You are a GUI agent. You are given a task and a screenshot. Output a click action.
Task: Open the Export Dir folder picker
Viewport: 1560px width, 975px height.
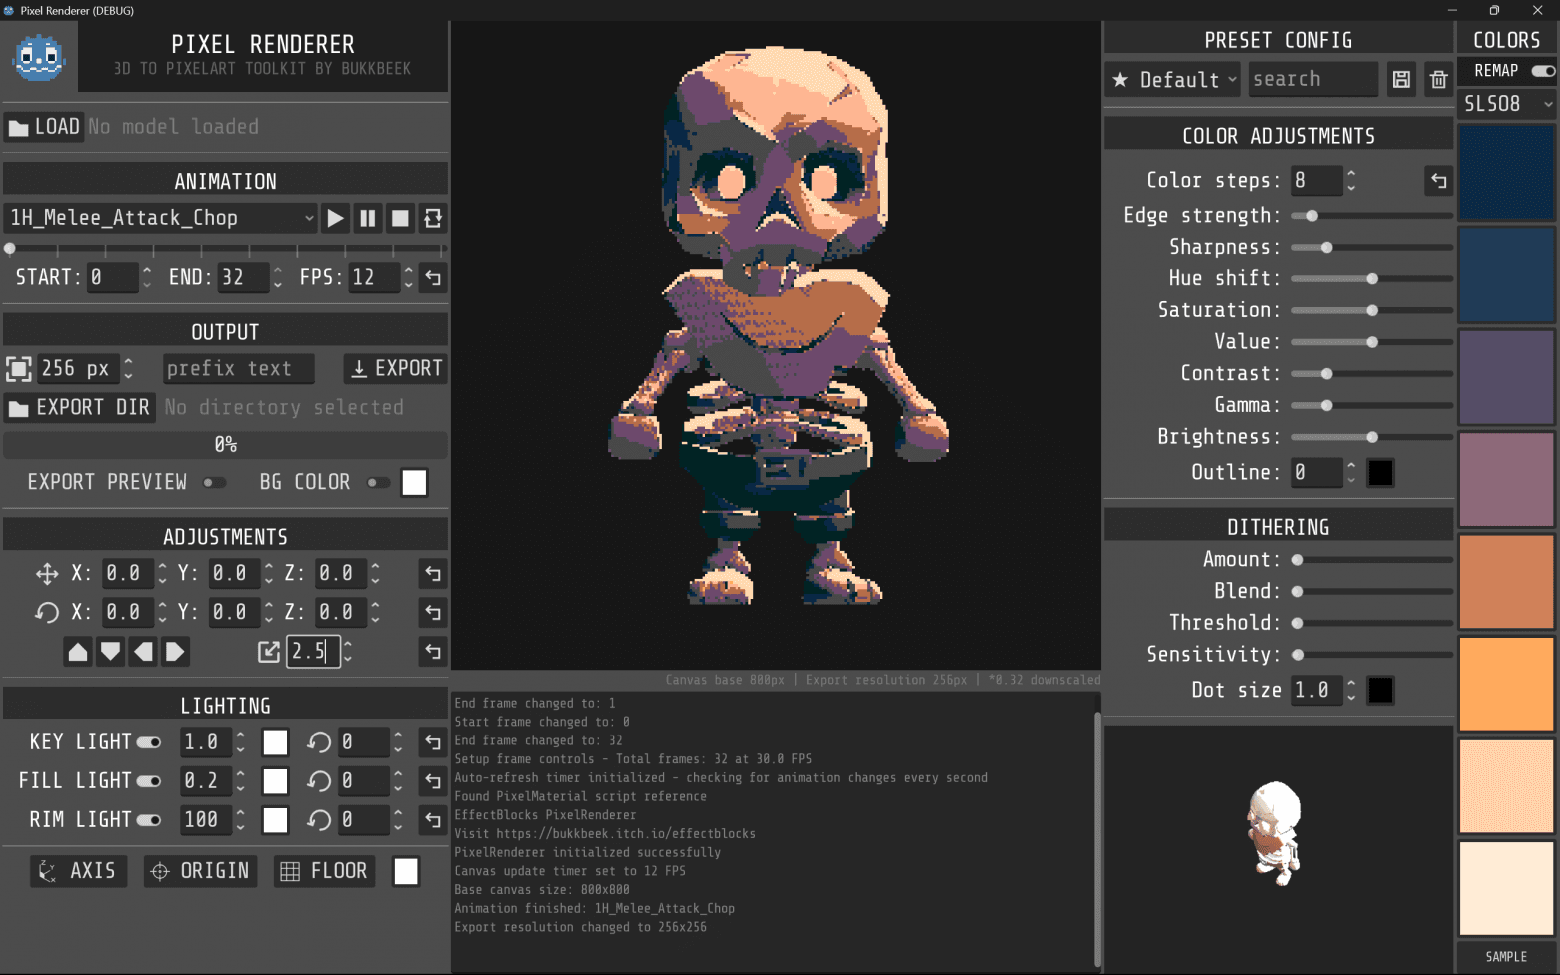tap(80, 407)
